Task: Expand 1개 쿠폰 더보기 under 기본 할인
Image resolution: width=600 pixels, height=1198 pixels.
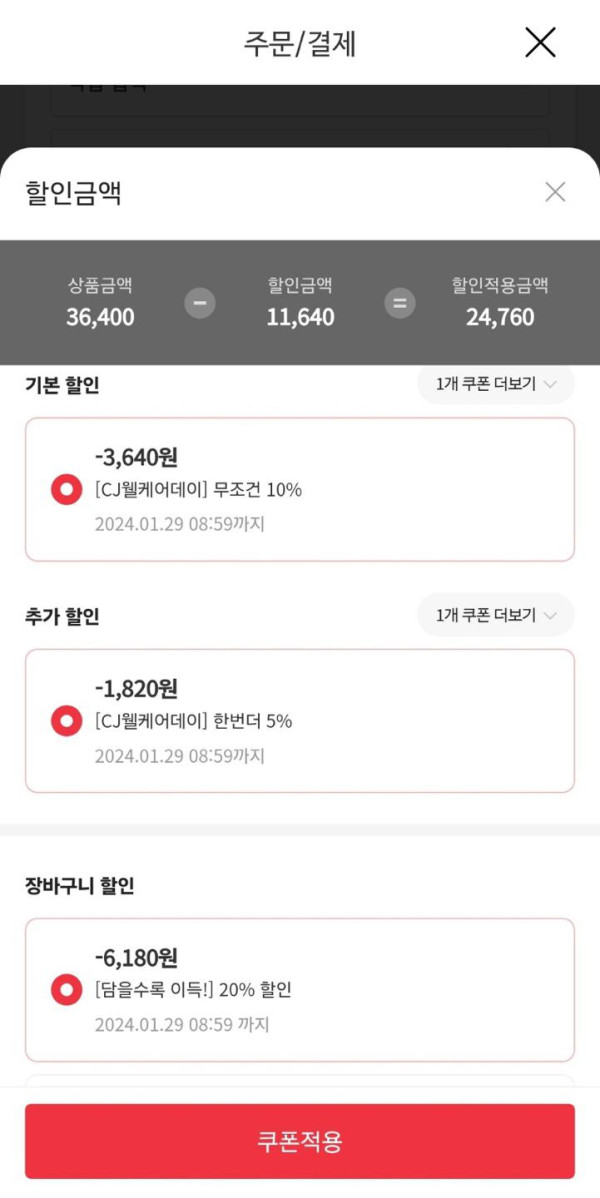Action: pos(495,385)
